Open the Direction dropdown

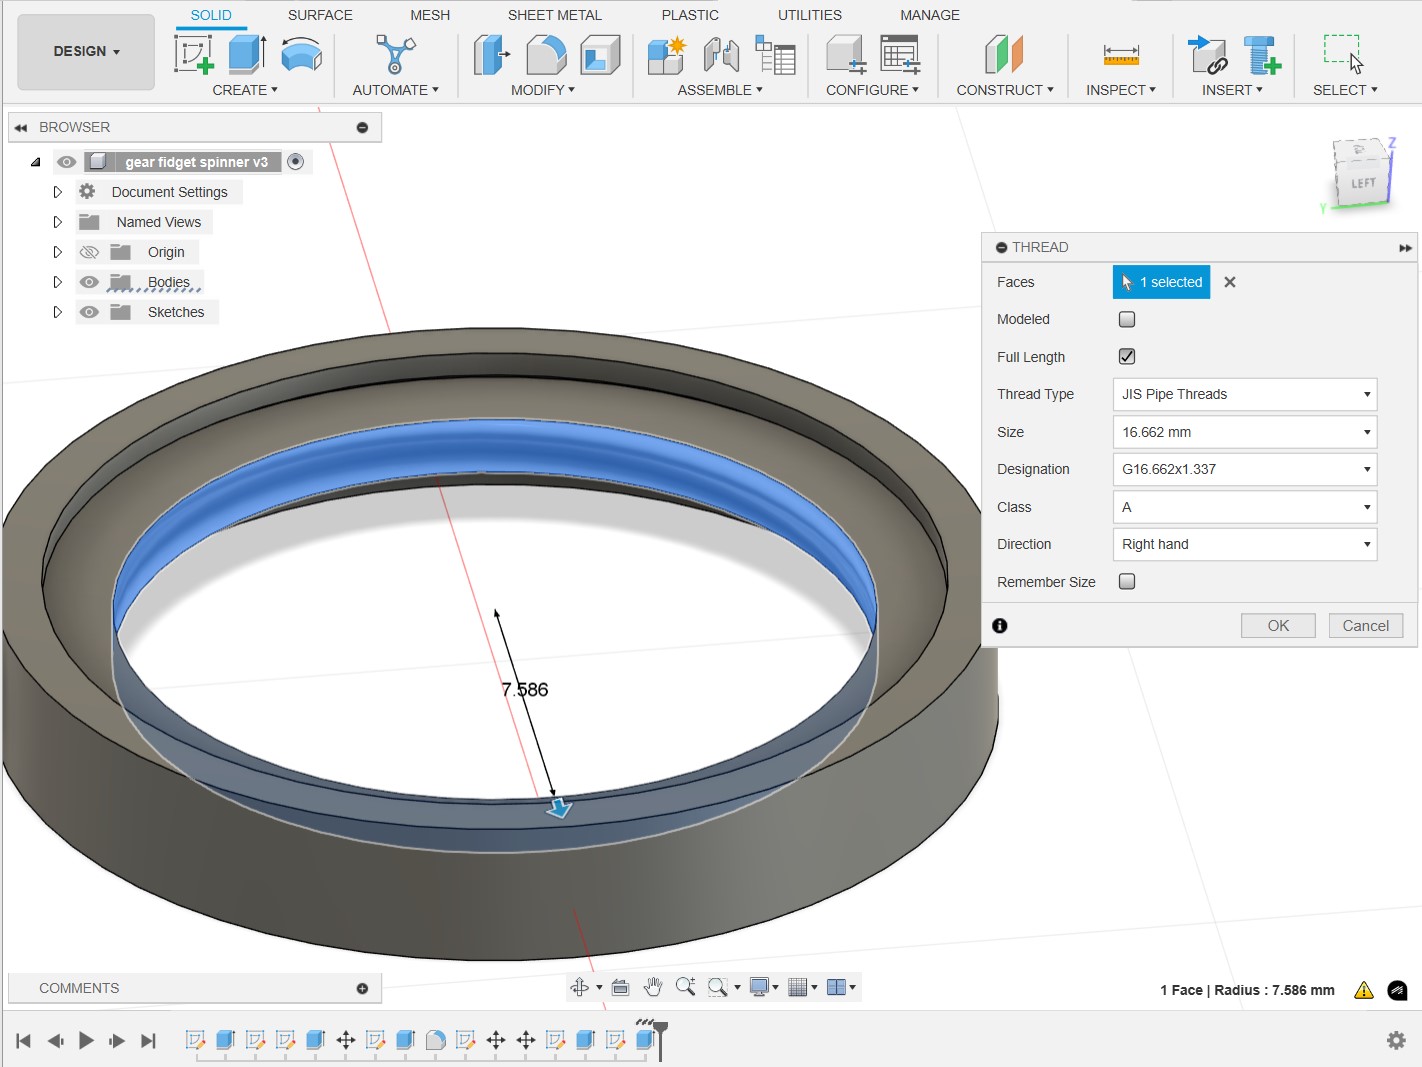pos(1245,544)
